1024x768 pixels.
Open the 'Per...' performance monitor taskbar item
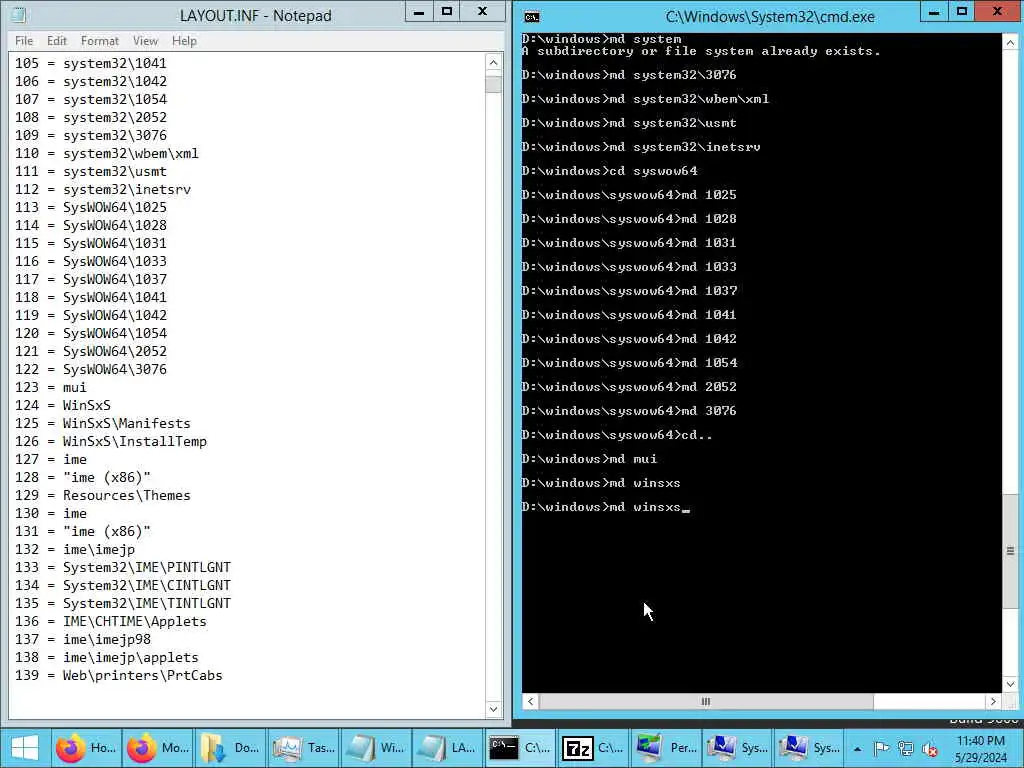tap(665, 748)
